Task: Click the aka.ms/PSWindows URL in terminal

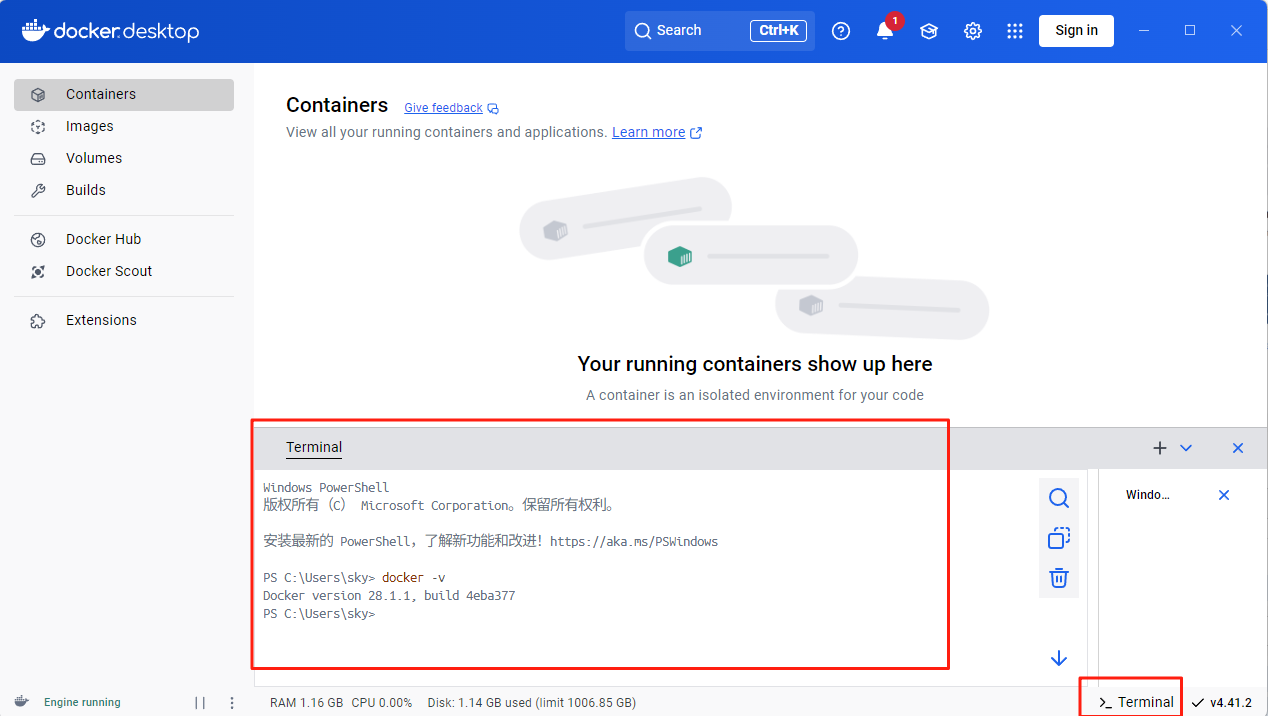Action: click(634, 541)
